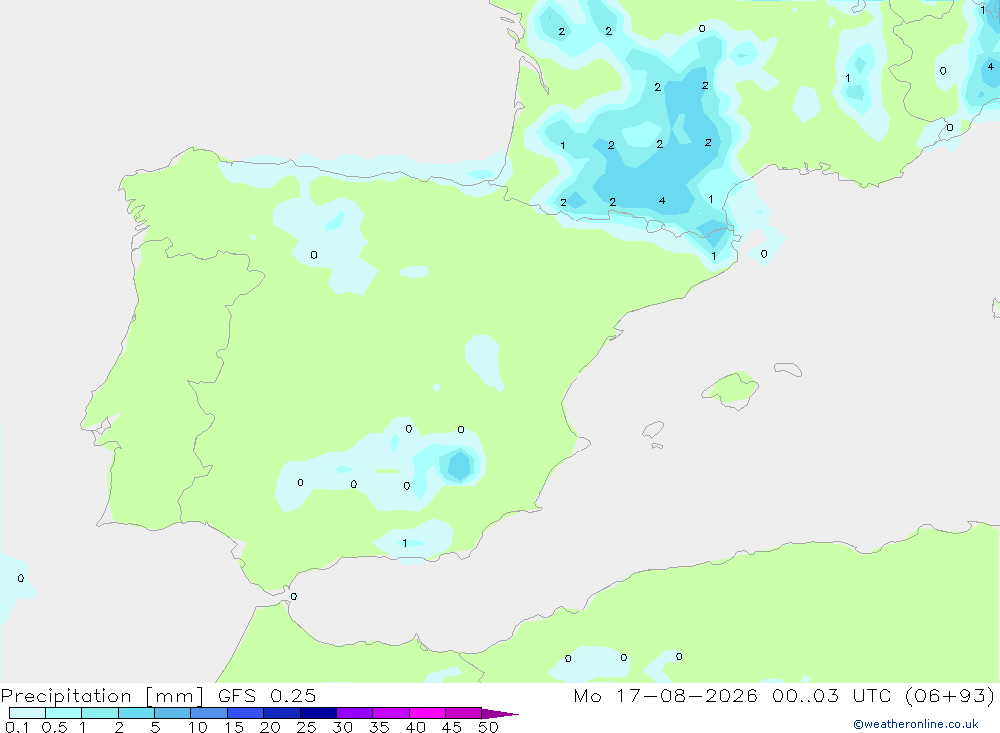The width and height of the screenshot is (1000, 733).
Task: Click the '00..03 UTC' time range text
Action: pos(832,695)
